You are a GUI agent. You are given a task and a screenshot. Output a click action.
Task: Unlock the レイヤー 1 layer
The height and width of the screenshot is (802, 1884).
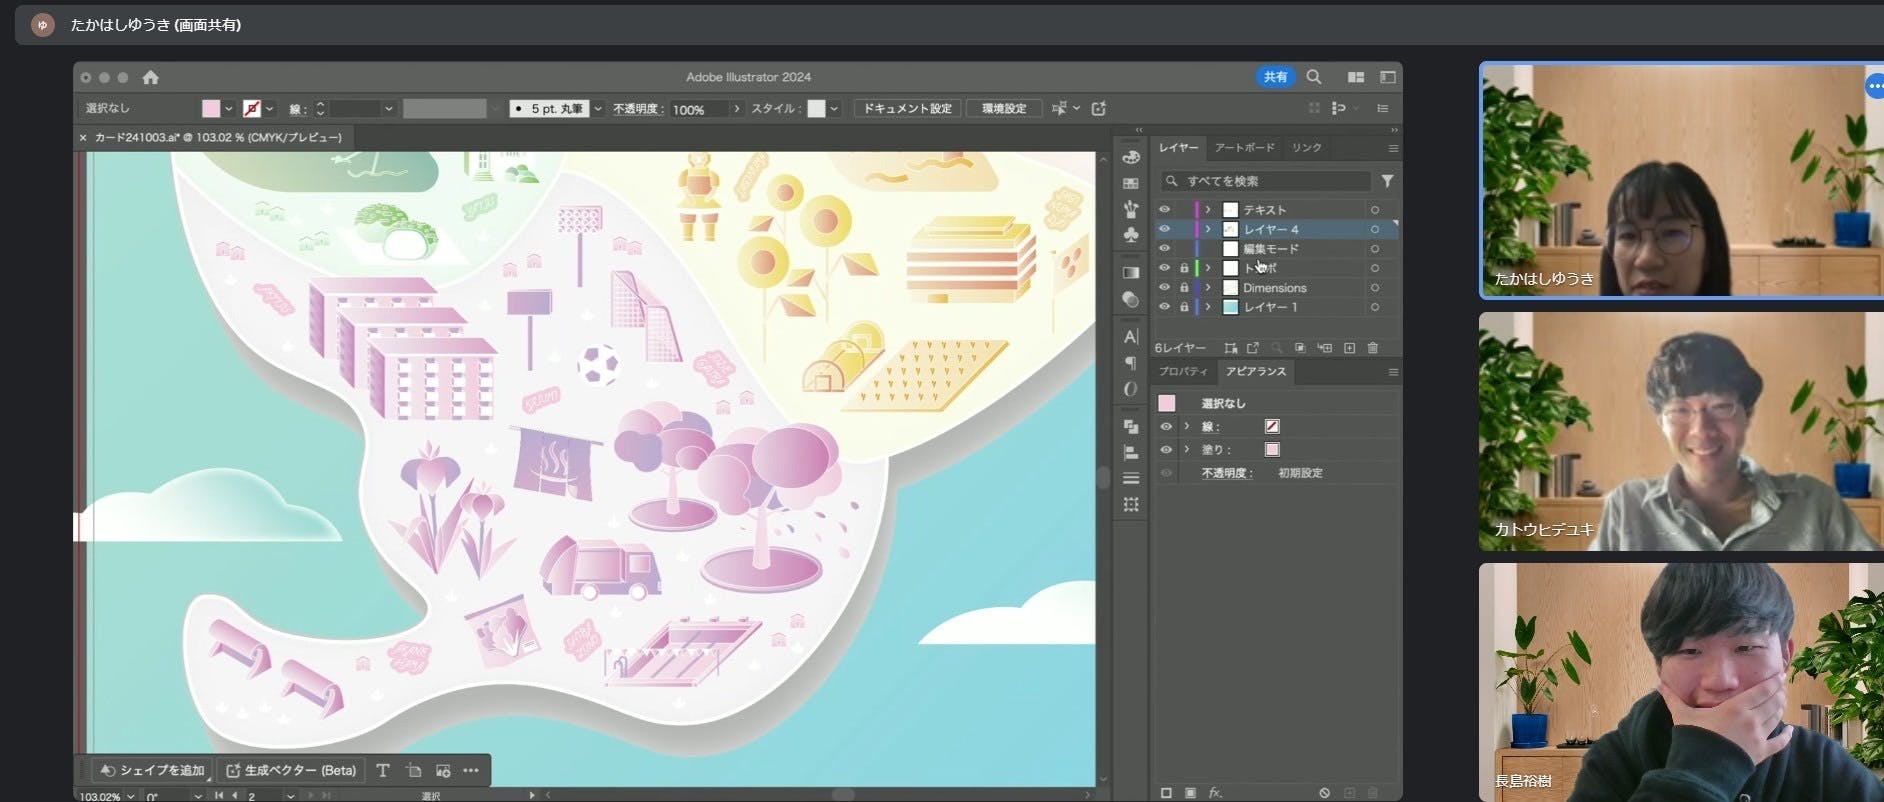click(1184, 307)
